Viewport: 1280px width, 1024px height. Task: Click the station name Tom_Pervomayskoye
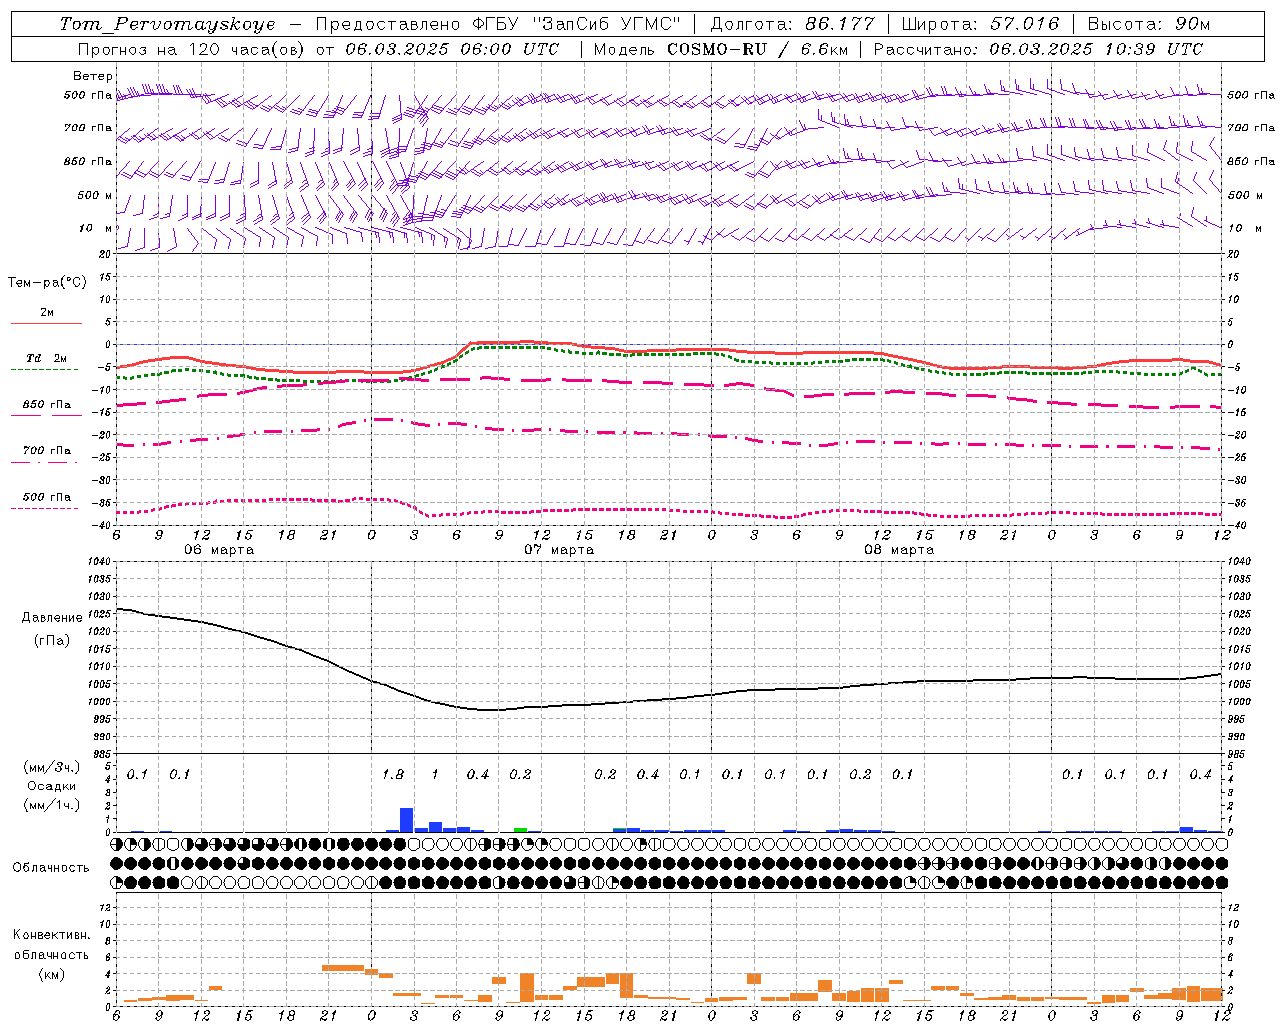pos(167,24)
